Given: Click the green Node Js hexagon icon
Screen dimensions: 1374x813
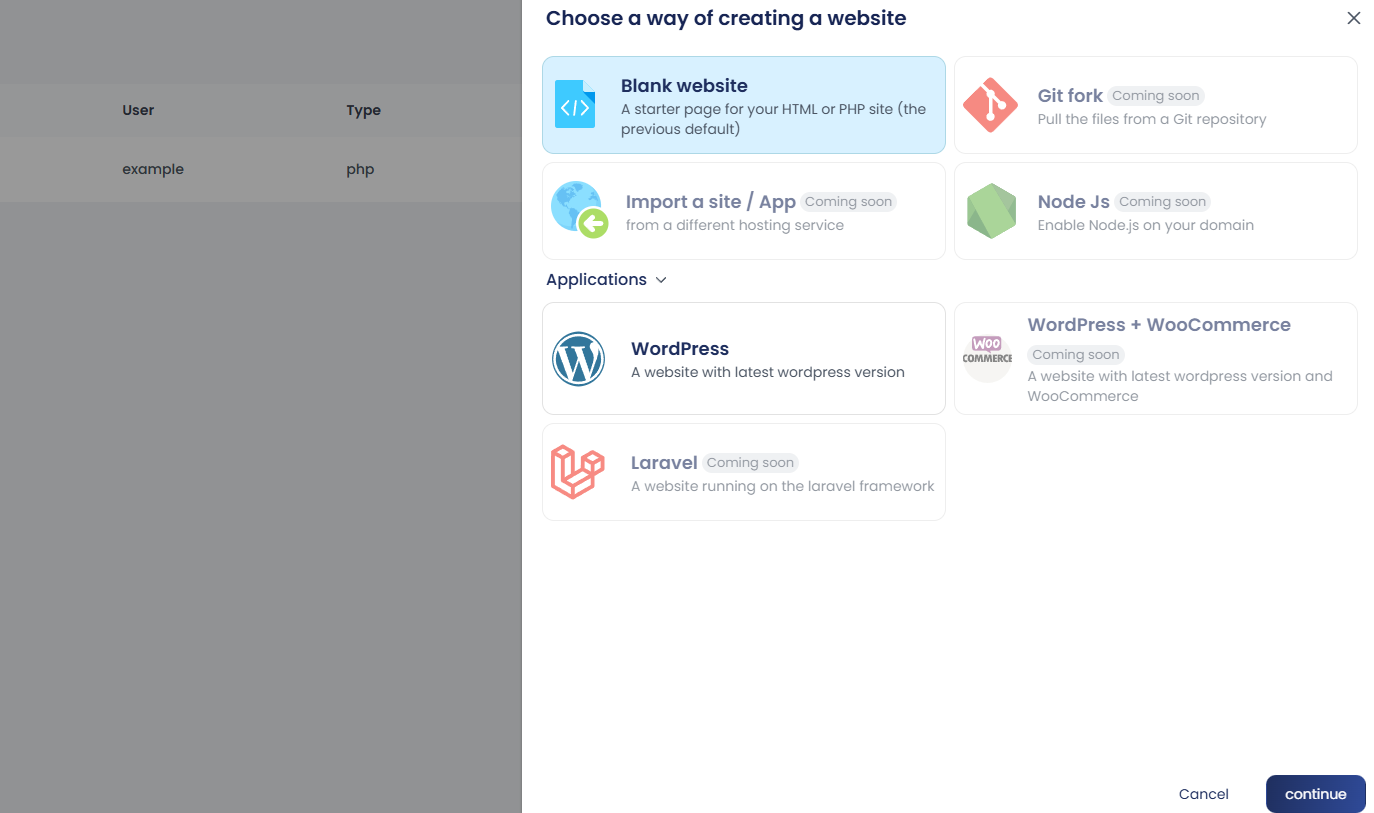Looking at the screenshot, I should click(x=991, y=211).
